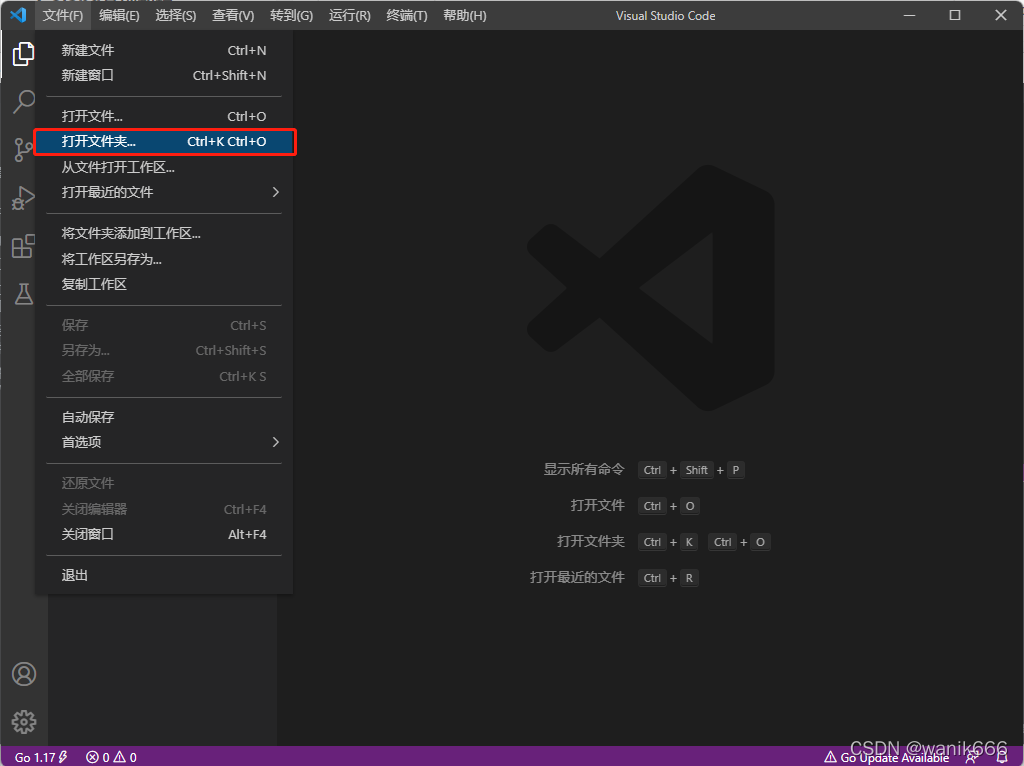This screenshot has width=1024, height=766.
Task: Click the Accounts icon in the activity bar
Action: click(24, 674)
